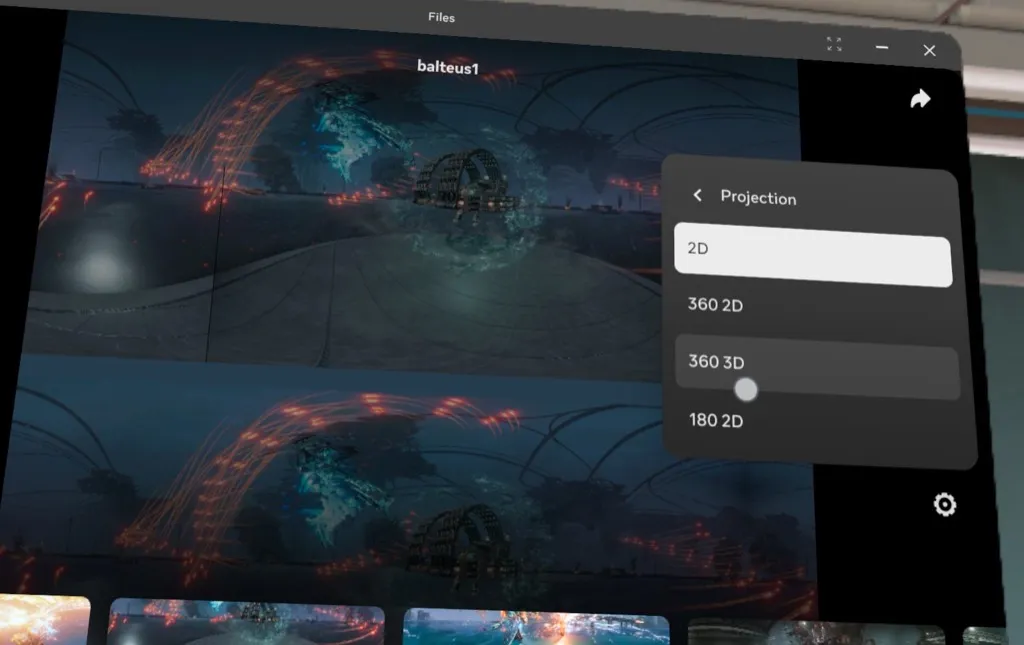Pick the 360 3D projection mode
Viewport: 1024px width, 645px height.
point(817,366)
